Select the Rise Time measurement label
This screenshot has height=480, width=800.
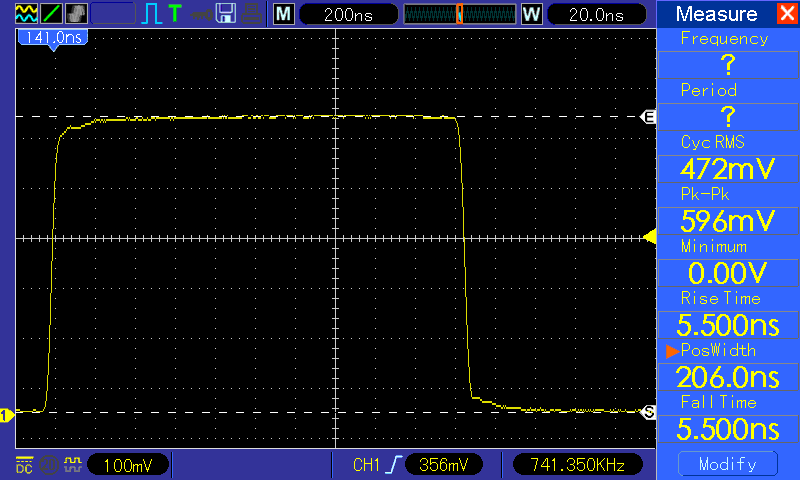pyautogui.click(x=720, y=298)
